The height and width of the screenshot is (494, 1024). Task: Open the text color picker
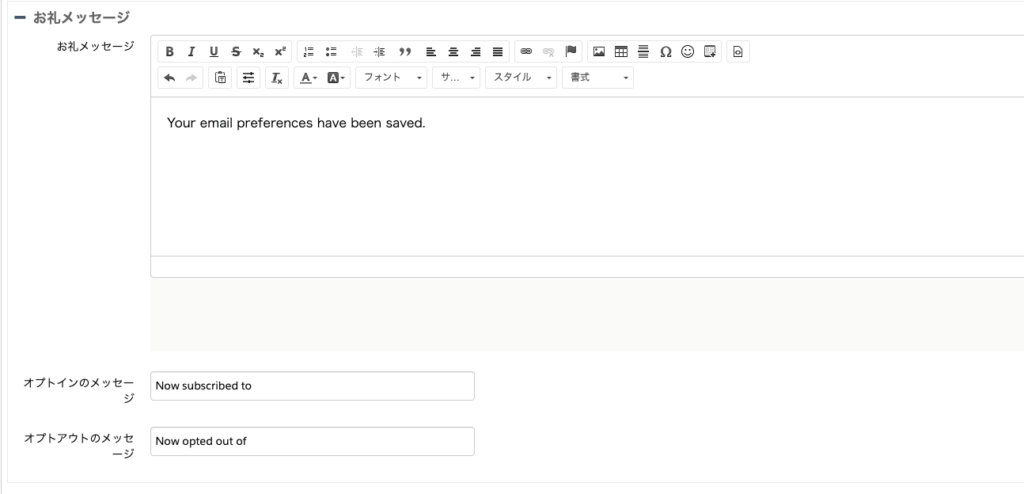(x=308, y=78)
